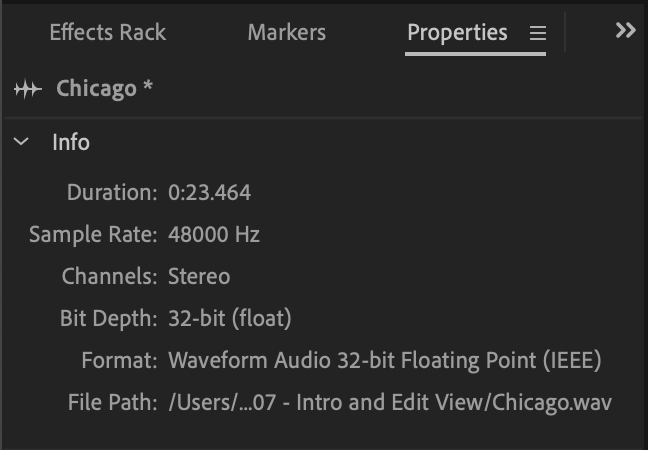Switch to the Markers tab
The width and height of the screenshot is (648, 450).
tap(286, 32)
